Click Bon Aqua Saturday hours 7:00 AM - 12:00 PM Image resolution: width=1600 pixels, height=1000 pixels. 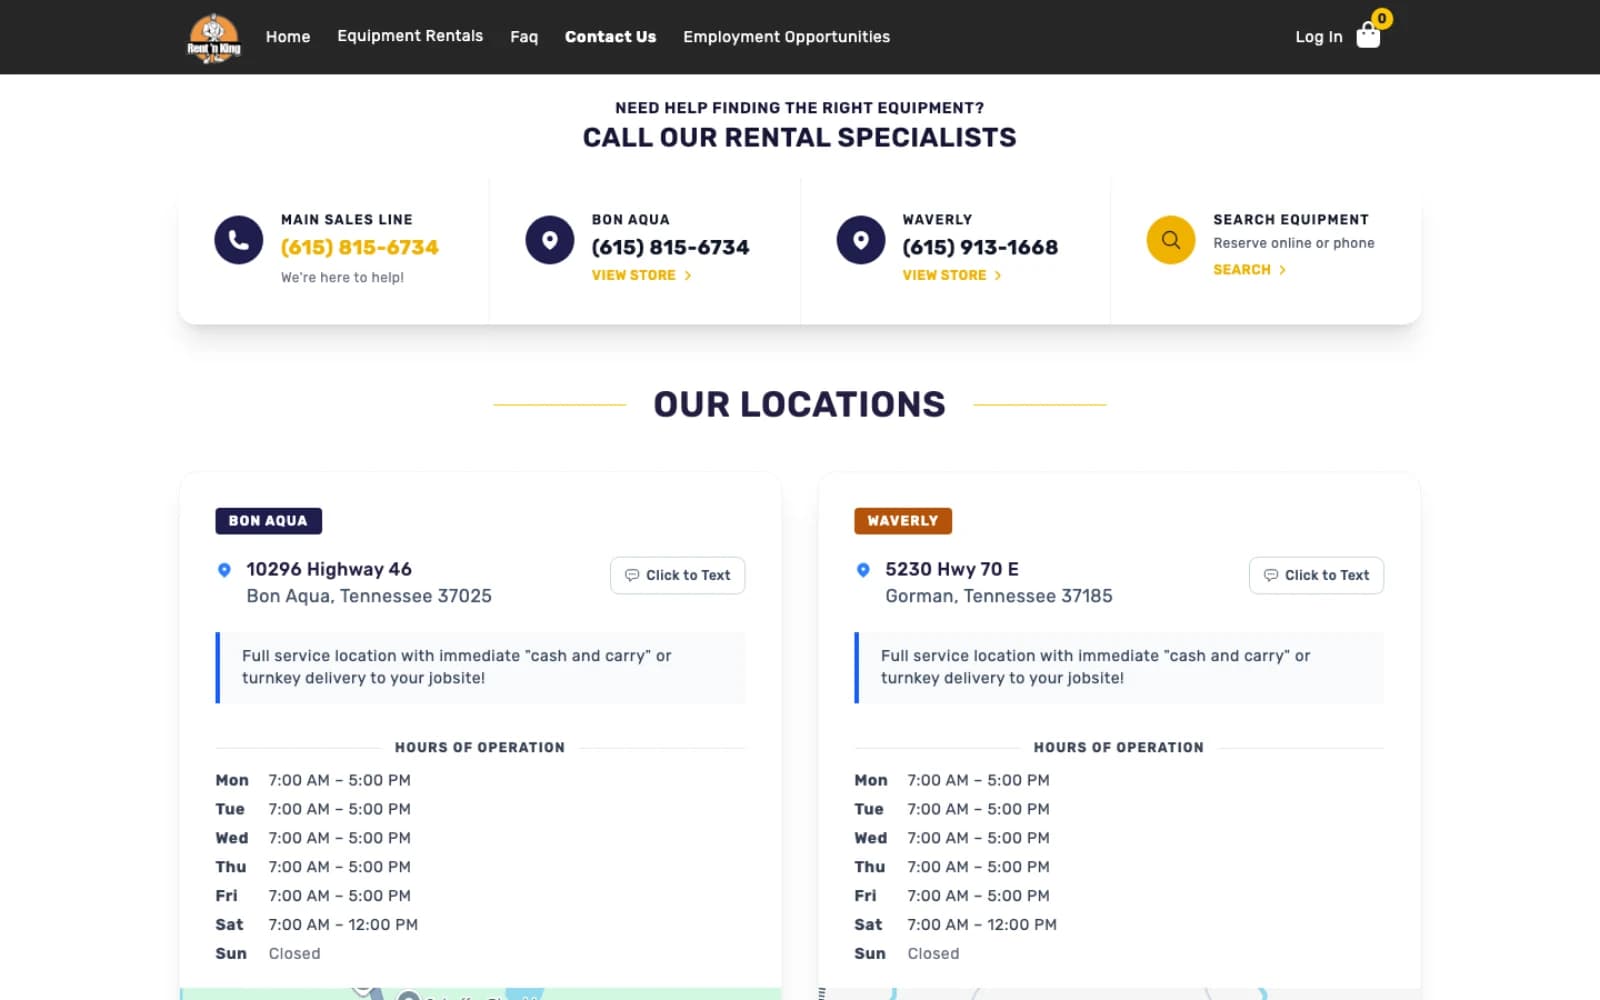pyautogui.click(x=343, y=925)
